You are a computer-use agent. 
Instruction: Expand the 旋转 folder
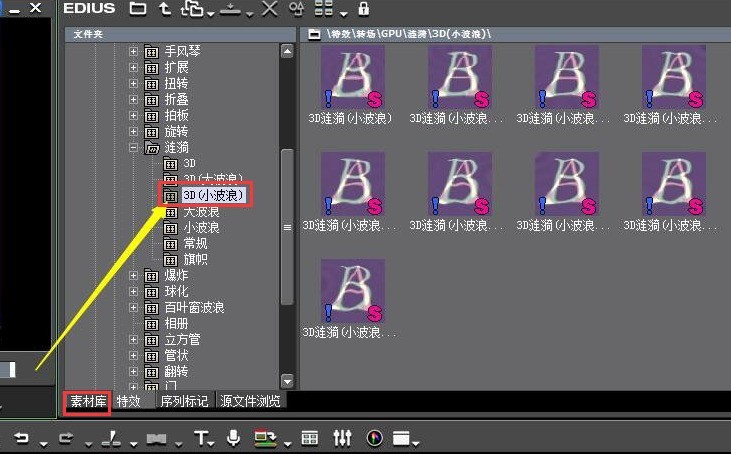pyautogui.click(x=133, y=131)
